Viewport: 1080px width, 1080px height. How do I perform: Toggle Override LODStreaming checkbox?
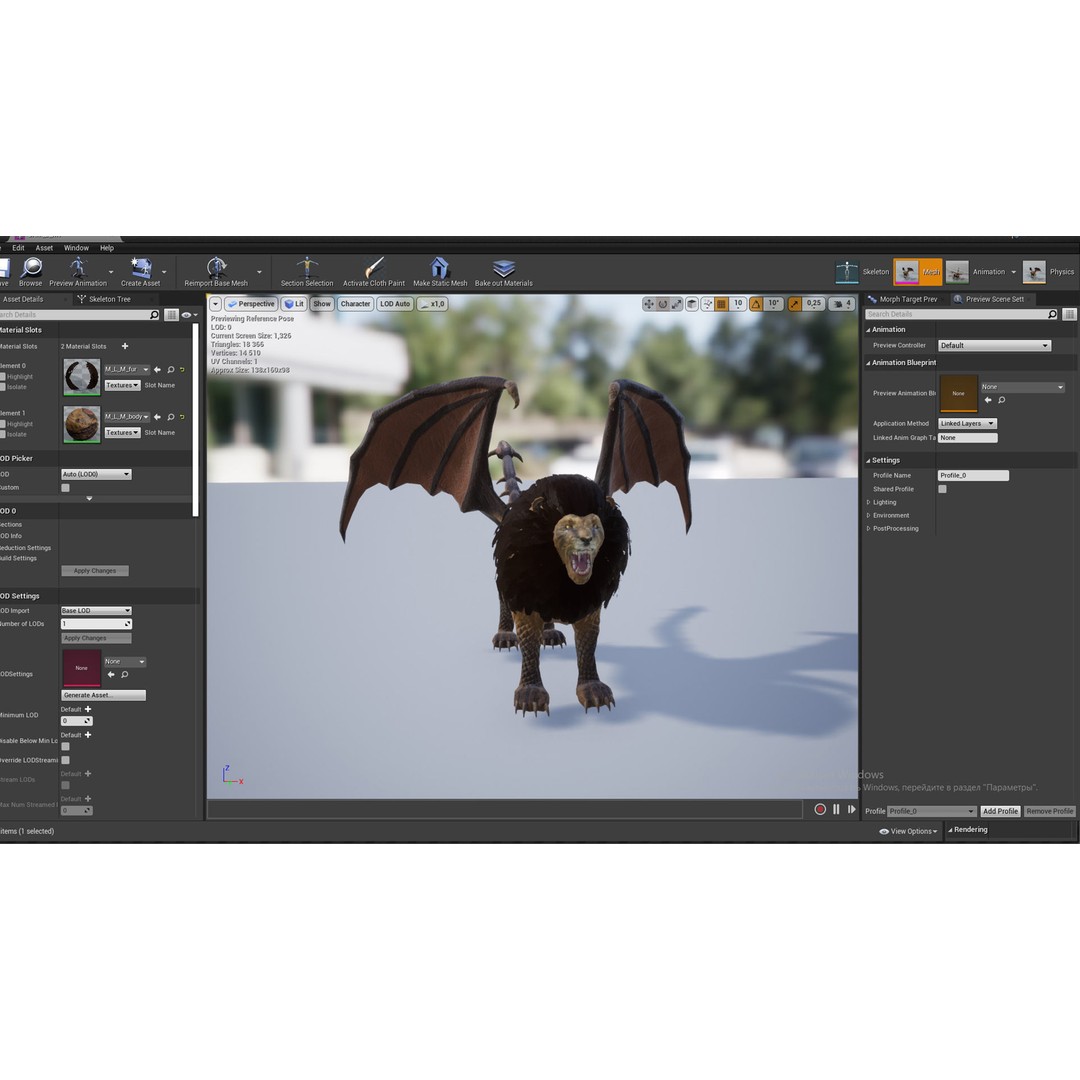65,760
